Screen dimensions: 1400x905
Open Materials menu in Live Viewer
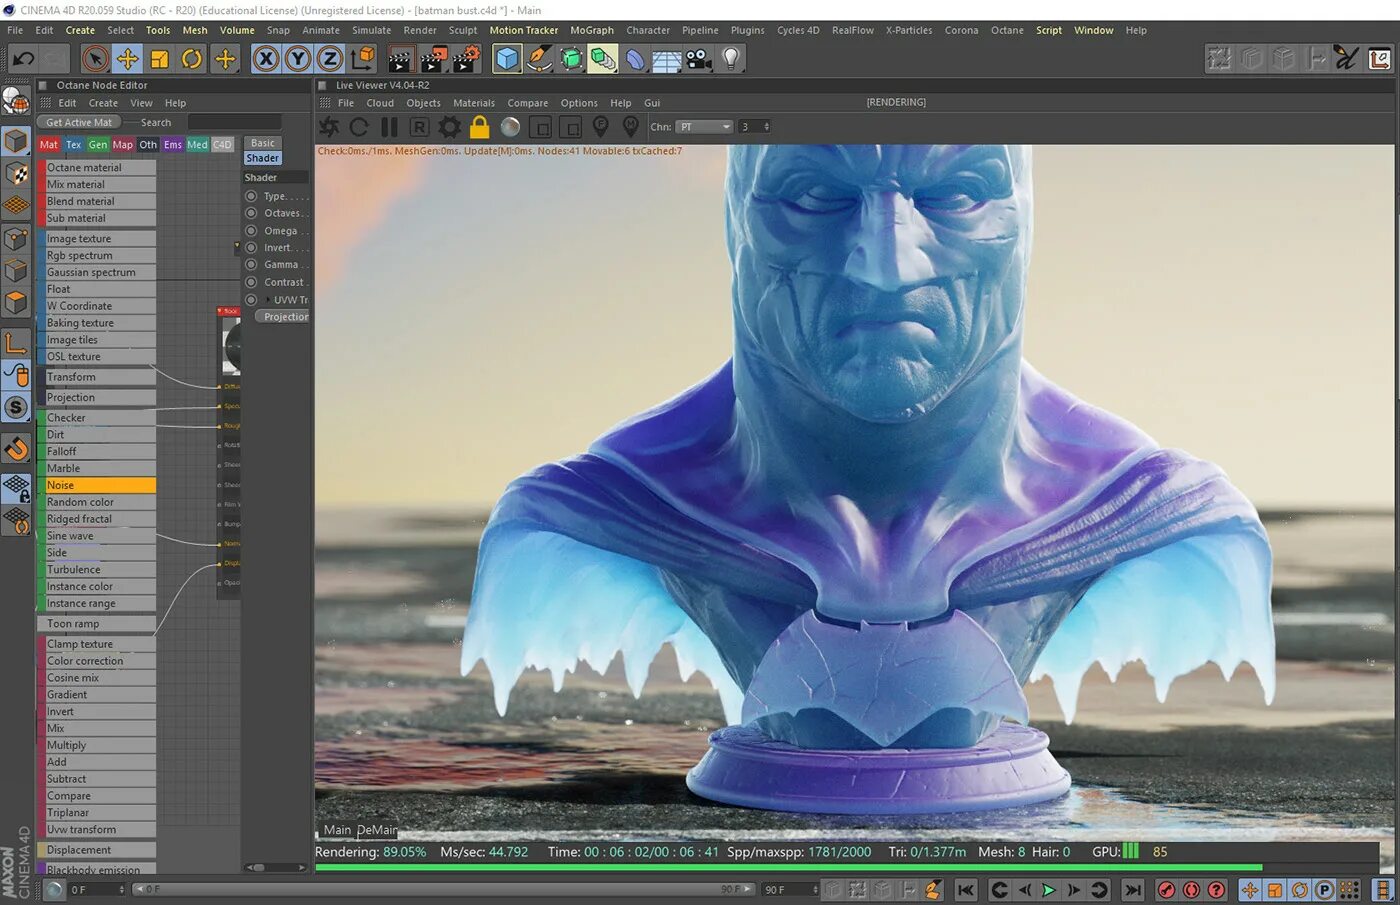[474, 103]
